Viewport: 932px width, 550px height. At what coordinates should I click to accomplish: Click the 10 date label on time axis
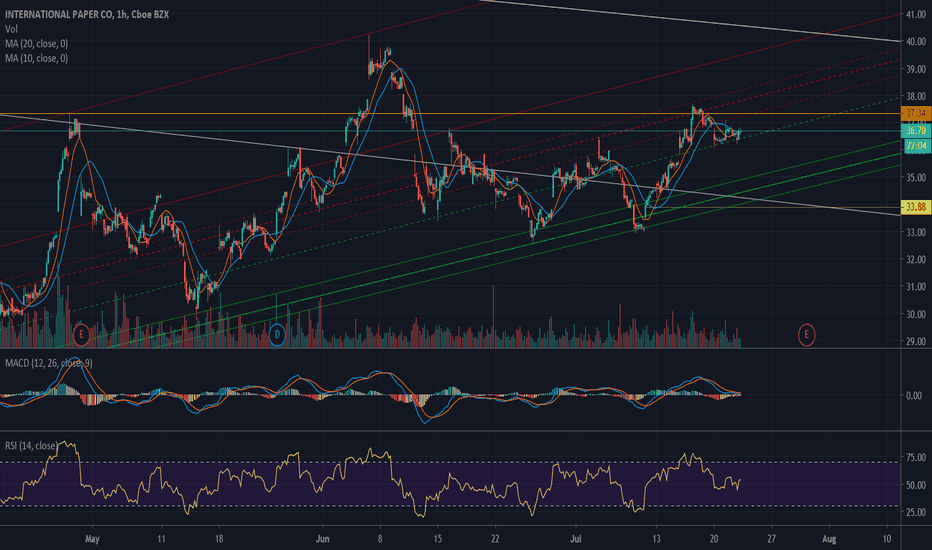(887, 539)
